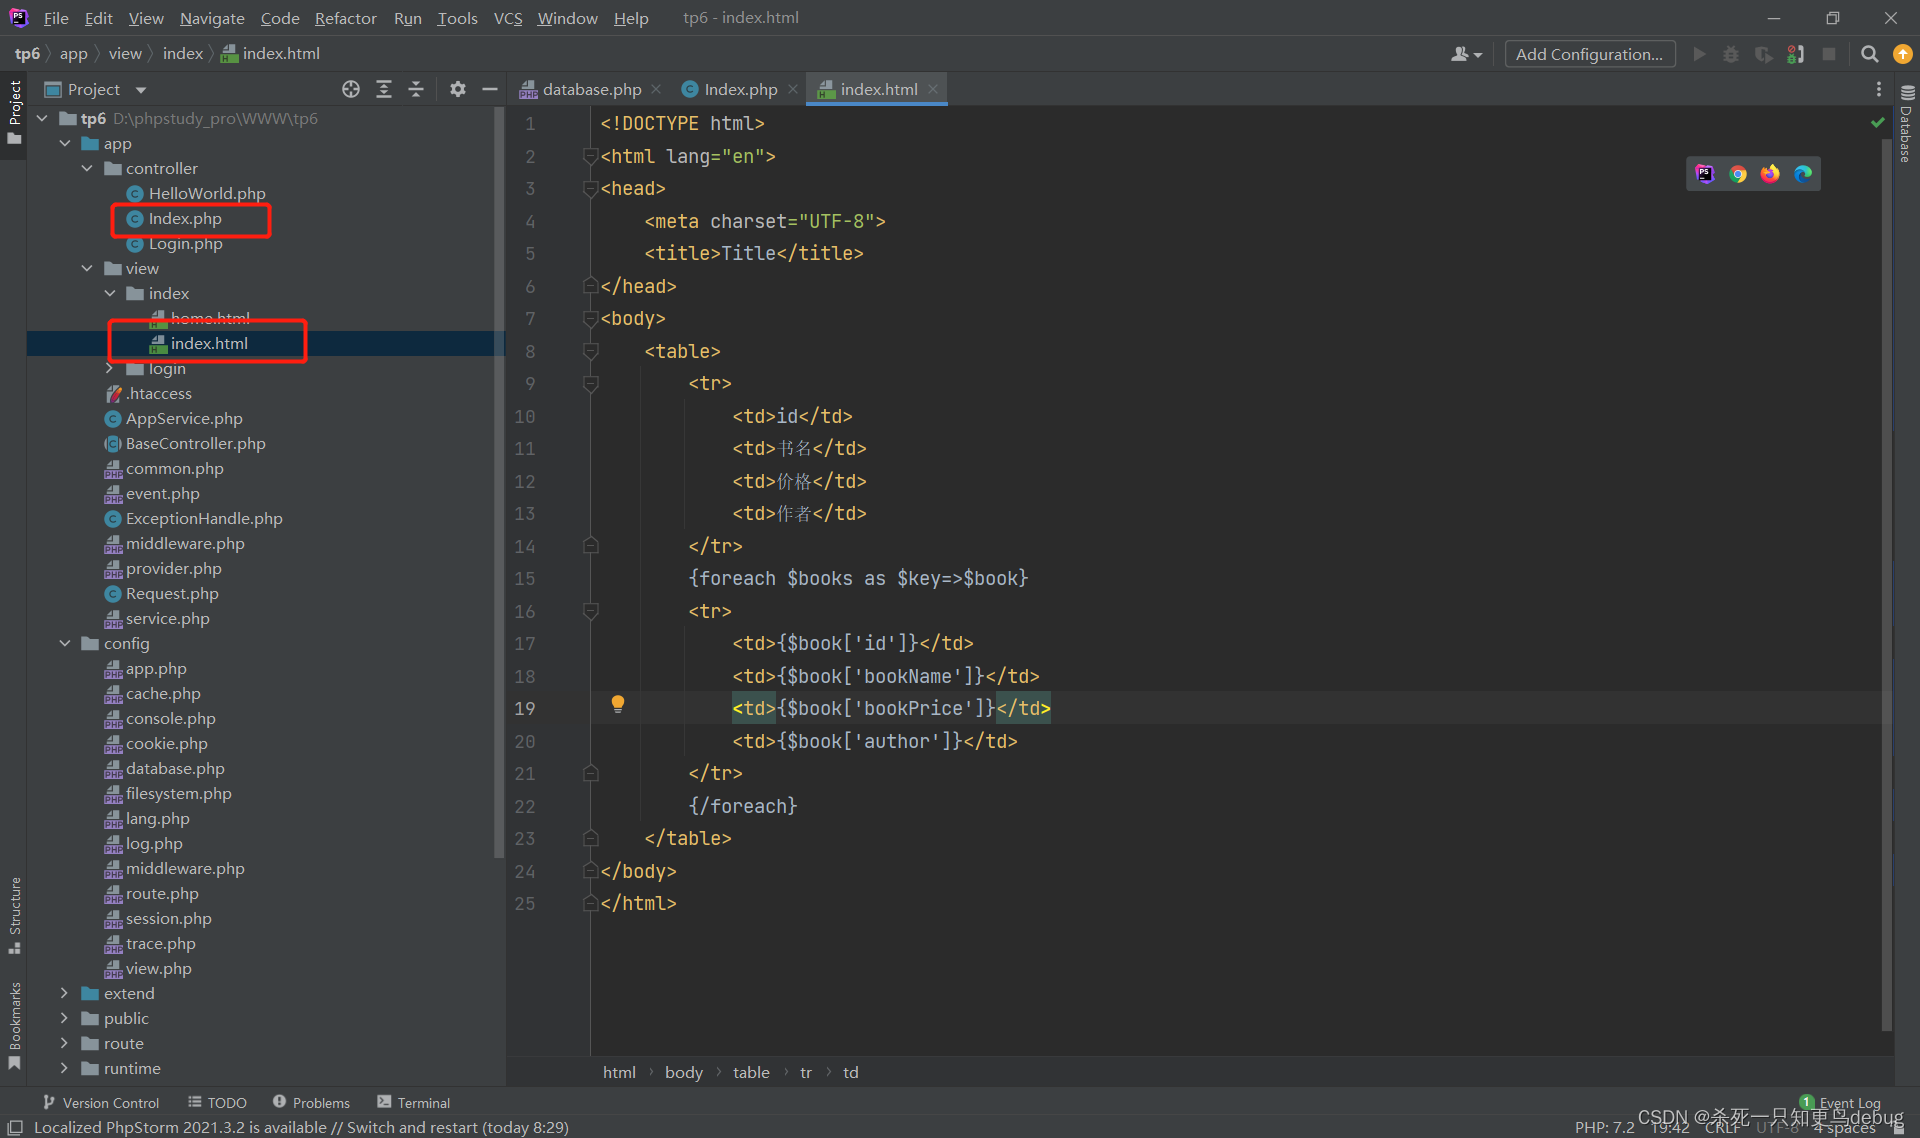The width and height of the screenshot is (1920, 1138).
Task: Click the PhpStorm update status message
Action: [301, 1127]
